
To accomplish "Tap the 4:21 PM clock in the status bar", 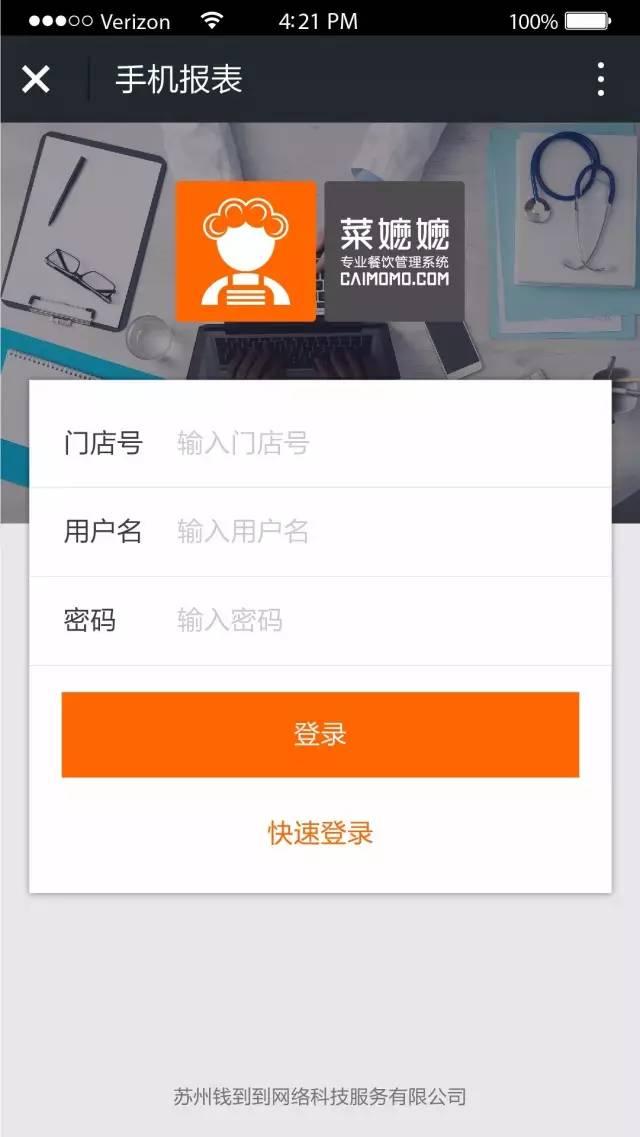I will [x=318, y=21].
